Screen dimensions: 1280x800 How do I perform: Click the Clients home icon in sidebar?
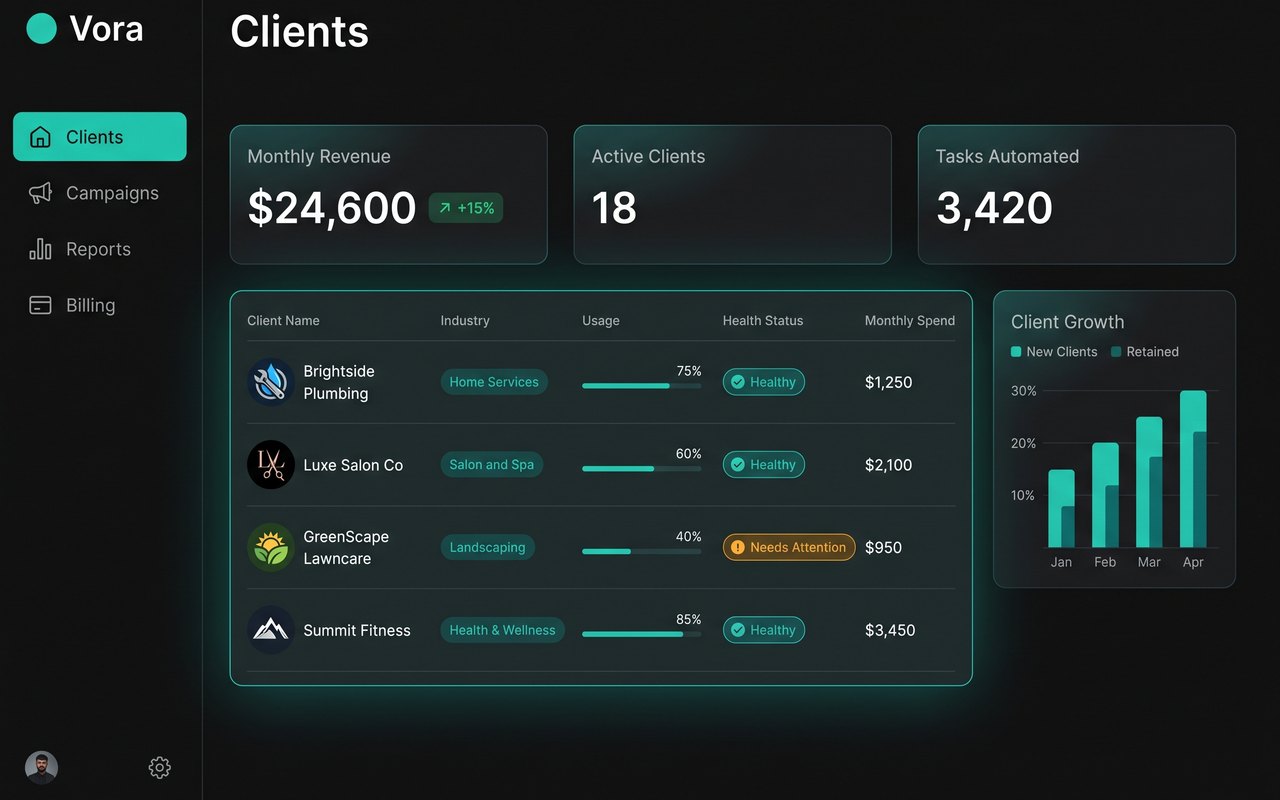click(x=40, y=137)
